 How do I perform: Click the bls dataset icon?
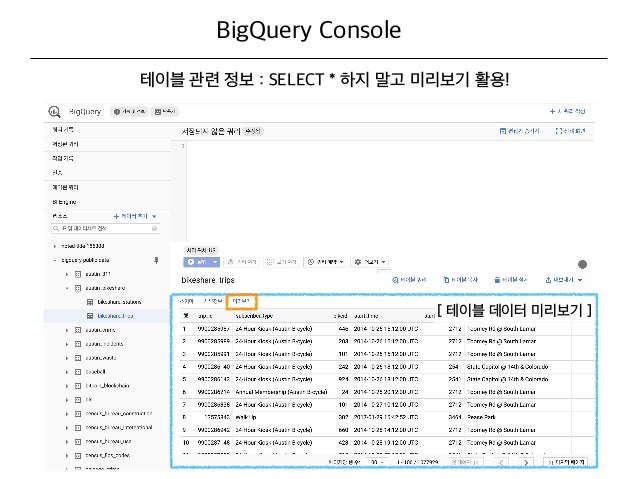tap(78, 400)
